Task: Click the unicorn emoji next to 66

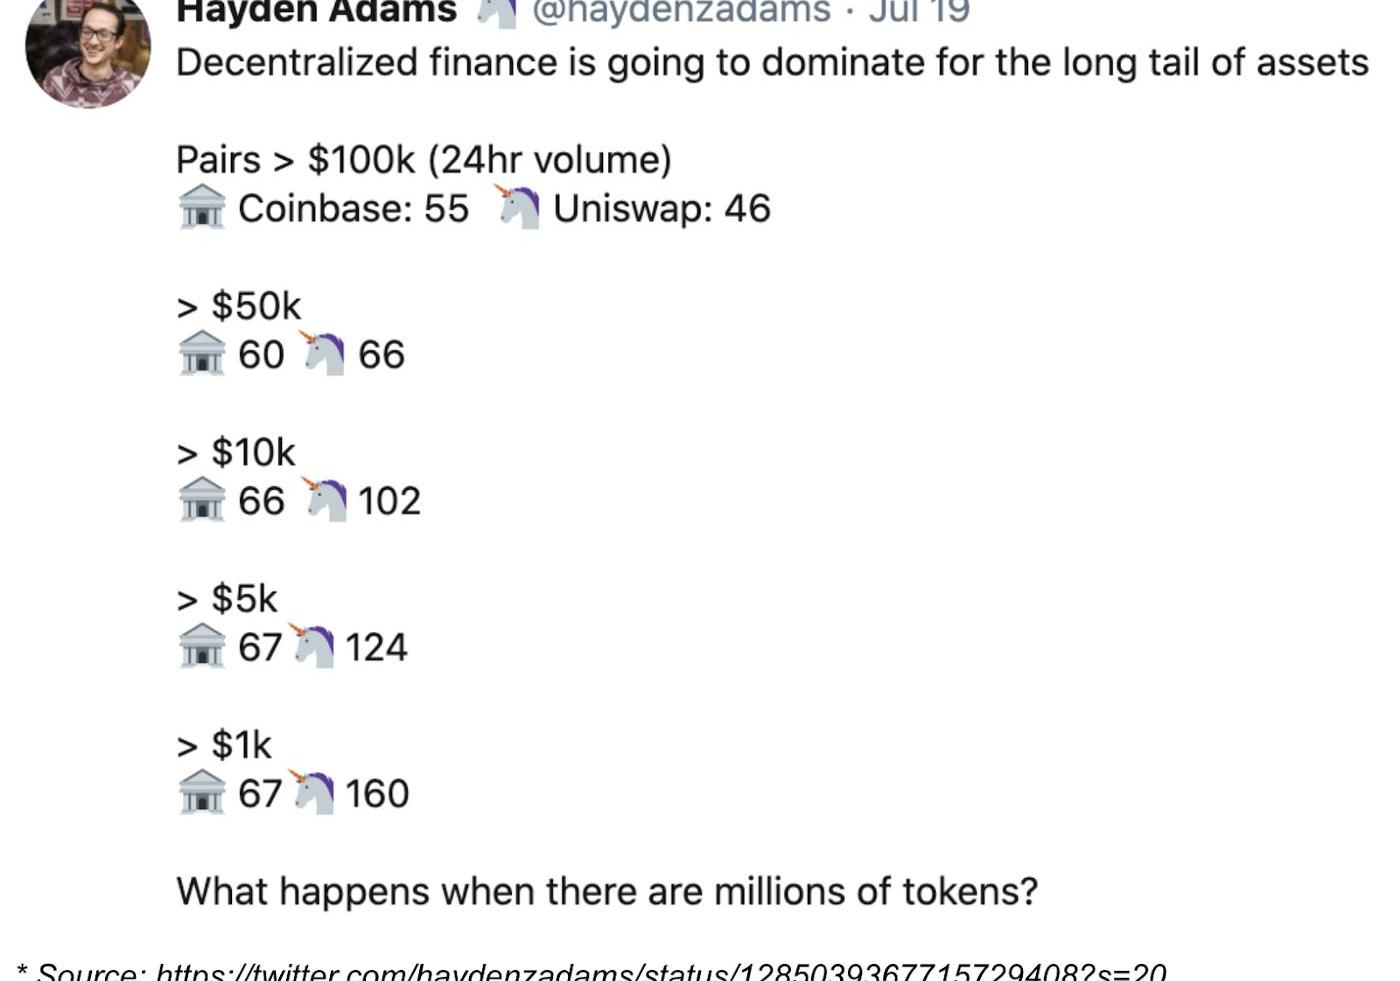Action: [322, 353]
